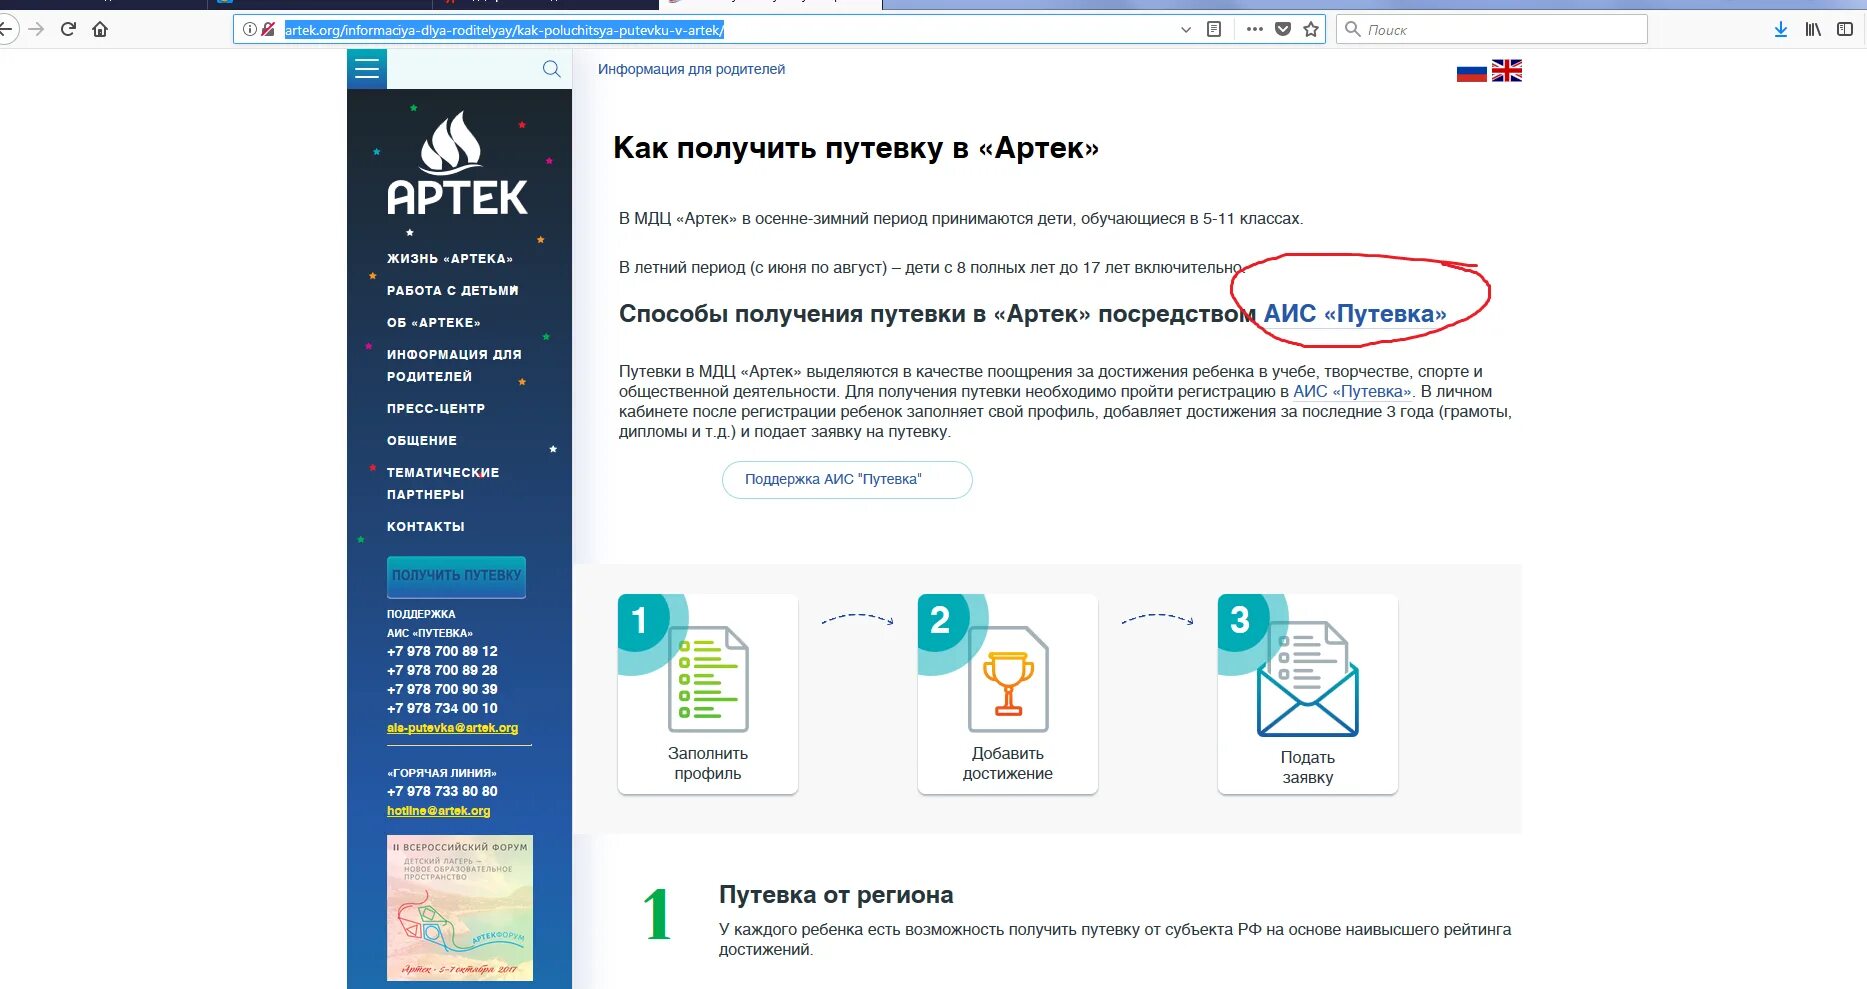Click phone number +7 978 700 90 39
Image resolution: width=1867 pixels, height=989 pixels.
(442, 689)
